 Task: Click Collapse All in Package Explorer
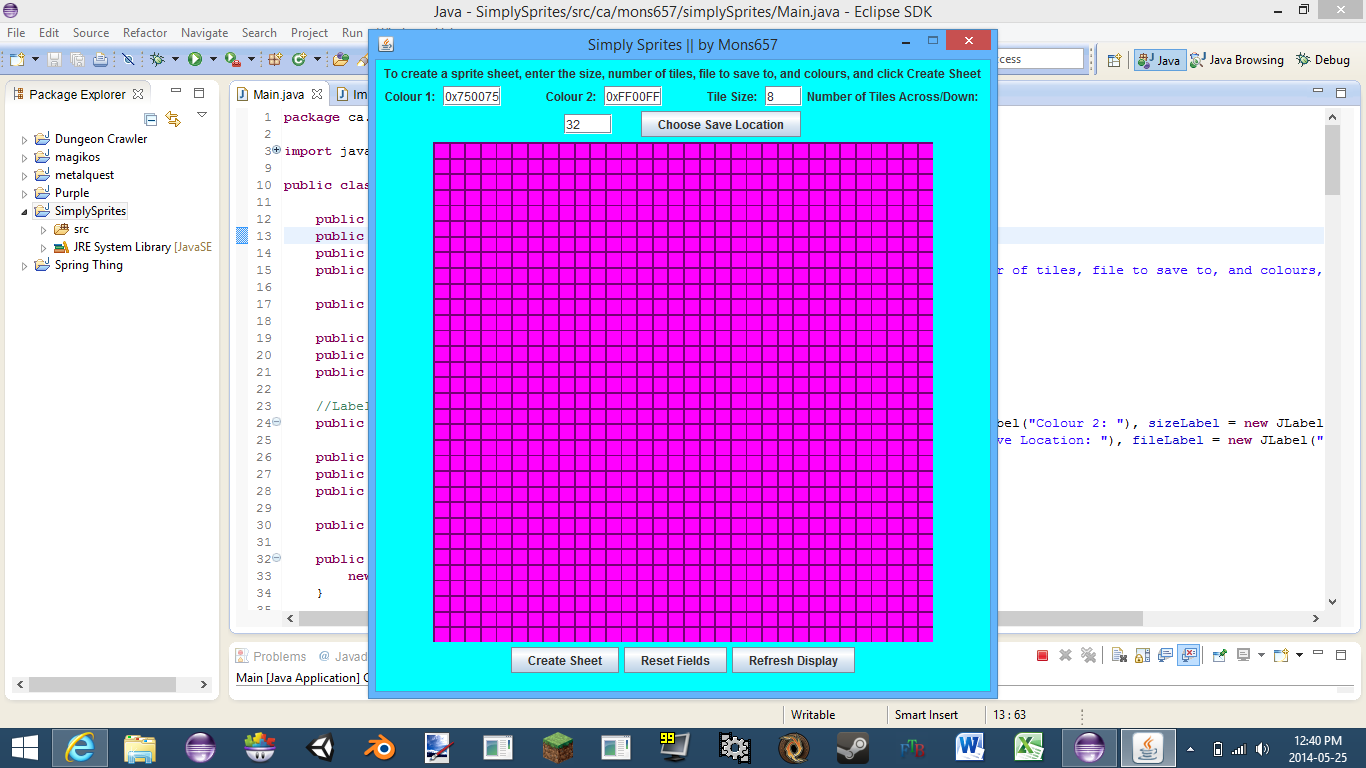tap(151, 119)
